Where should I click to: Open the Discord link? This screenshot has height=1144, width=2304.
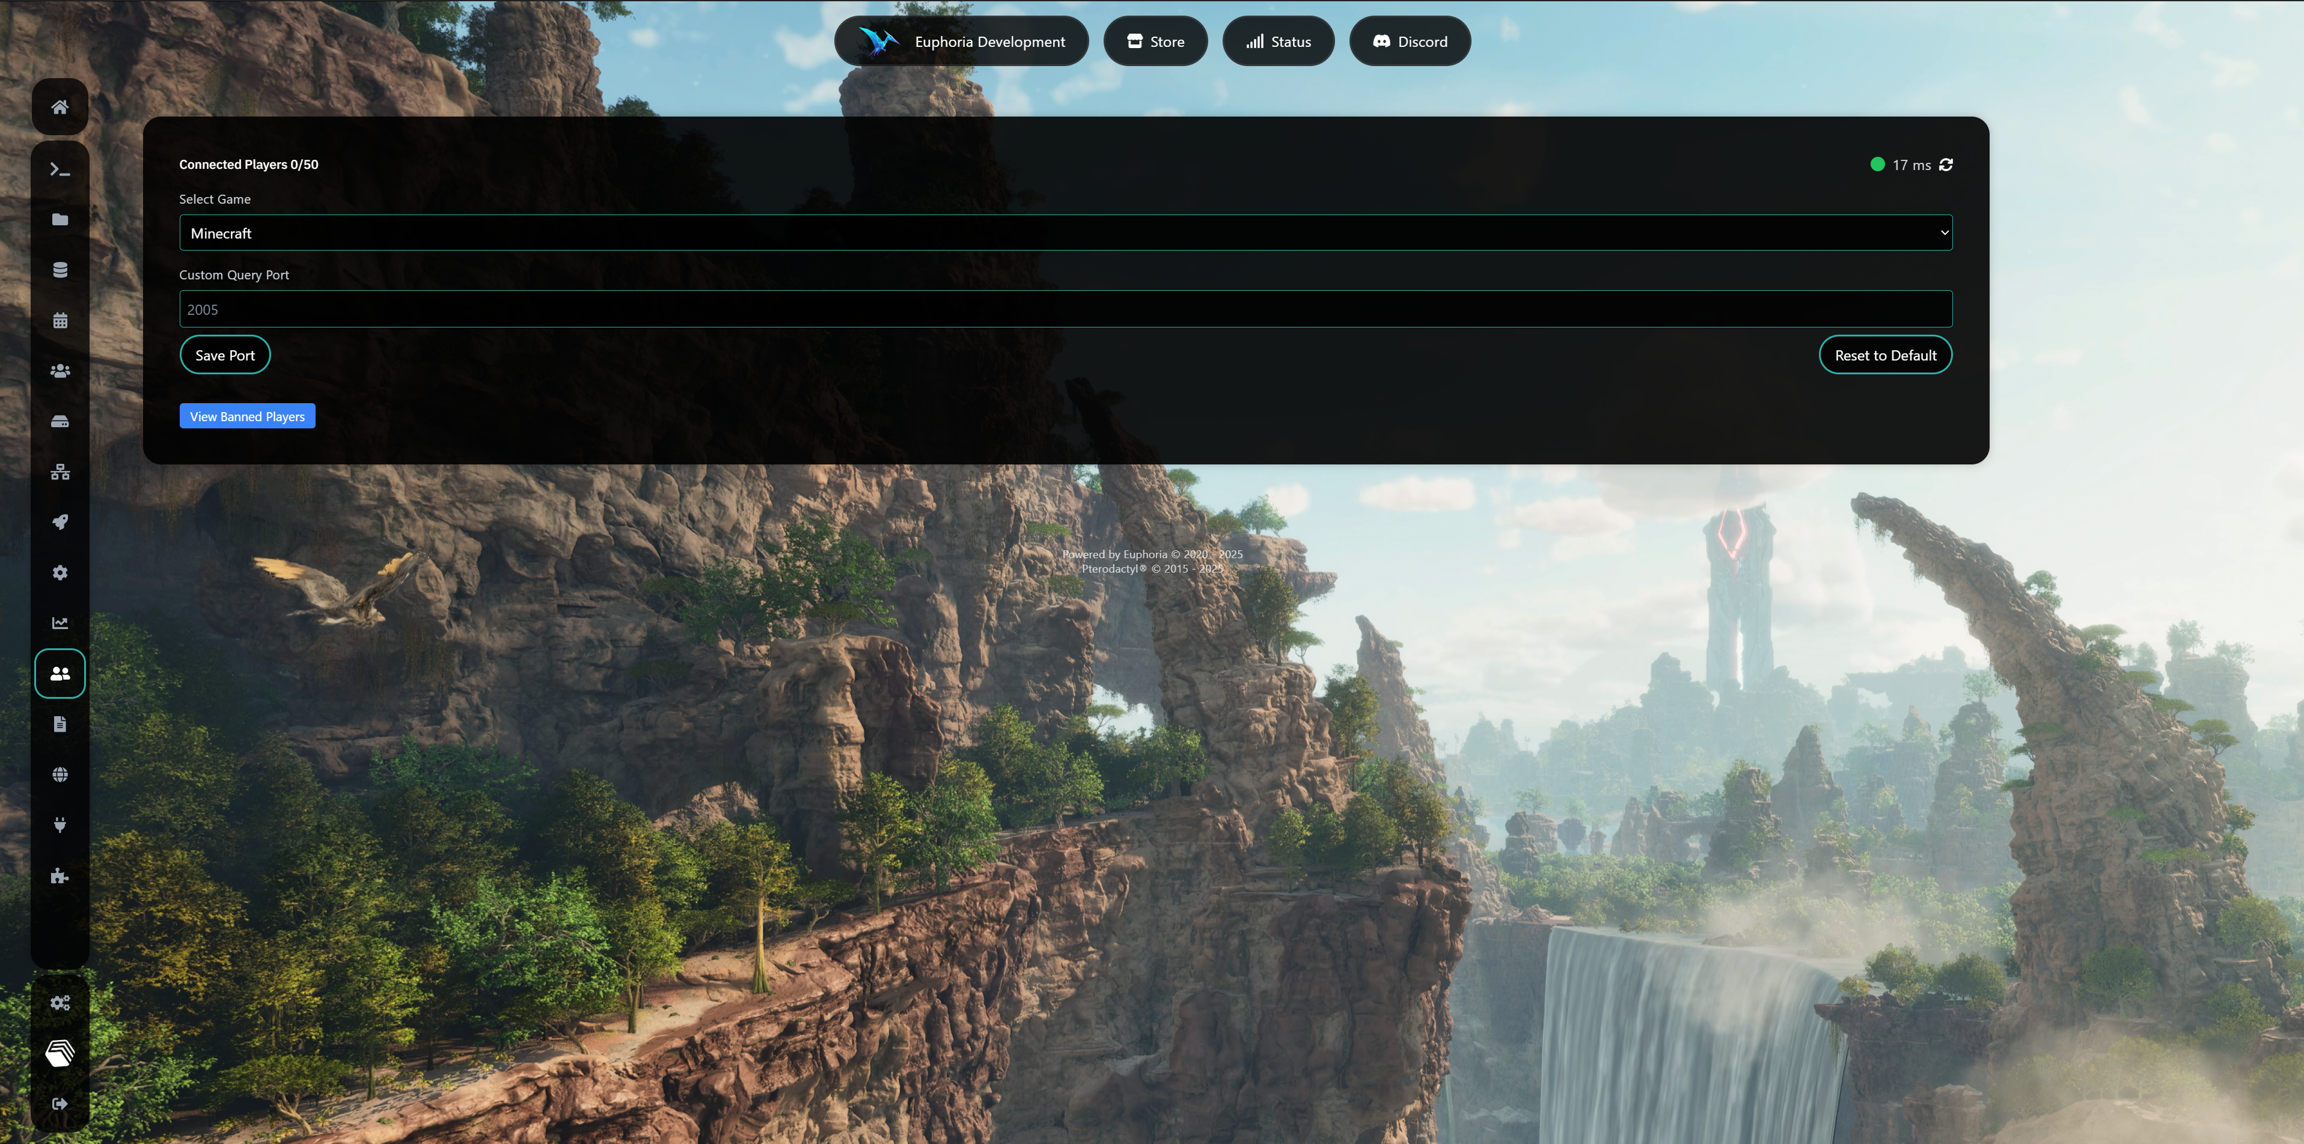[x=1410, y=41]
